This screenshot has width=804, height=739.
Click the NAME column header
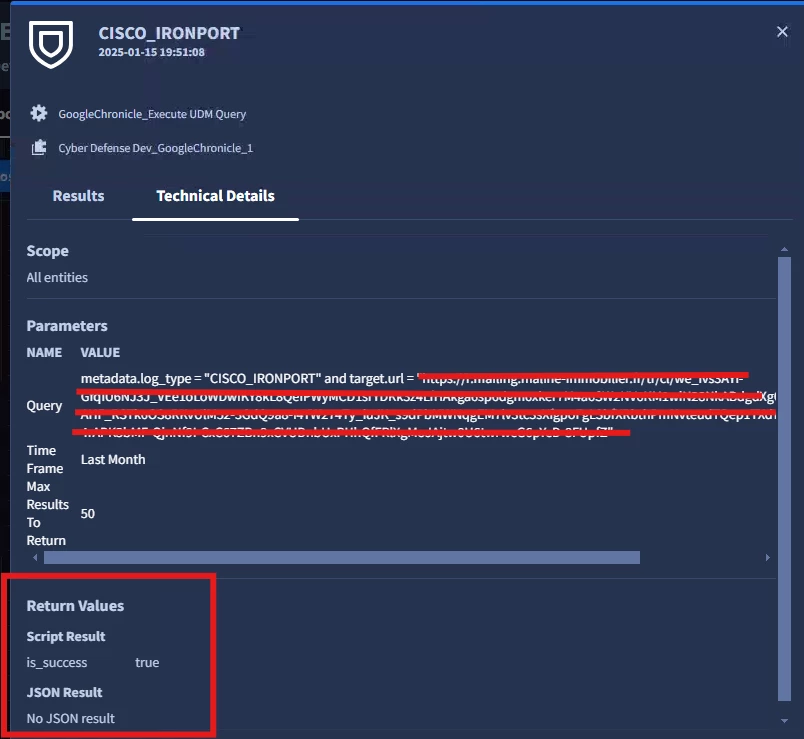(x=44, y=353)
